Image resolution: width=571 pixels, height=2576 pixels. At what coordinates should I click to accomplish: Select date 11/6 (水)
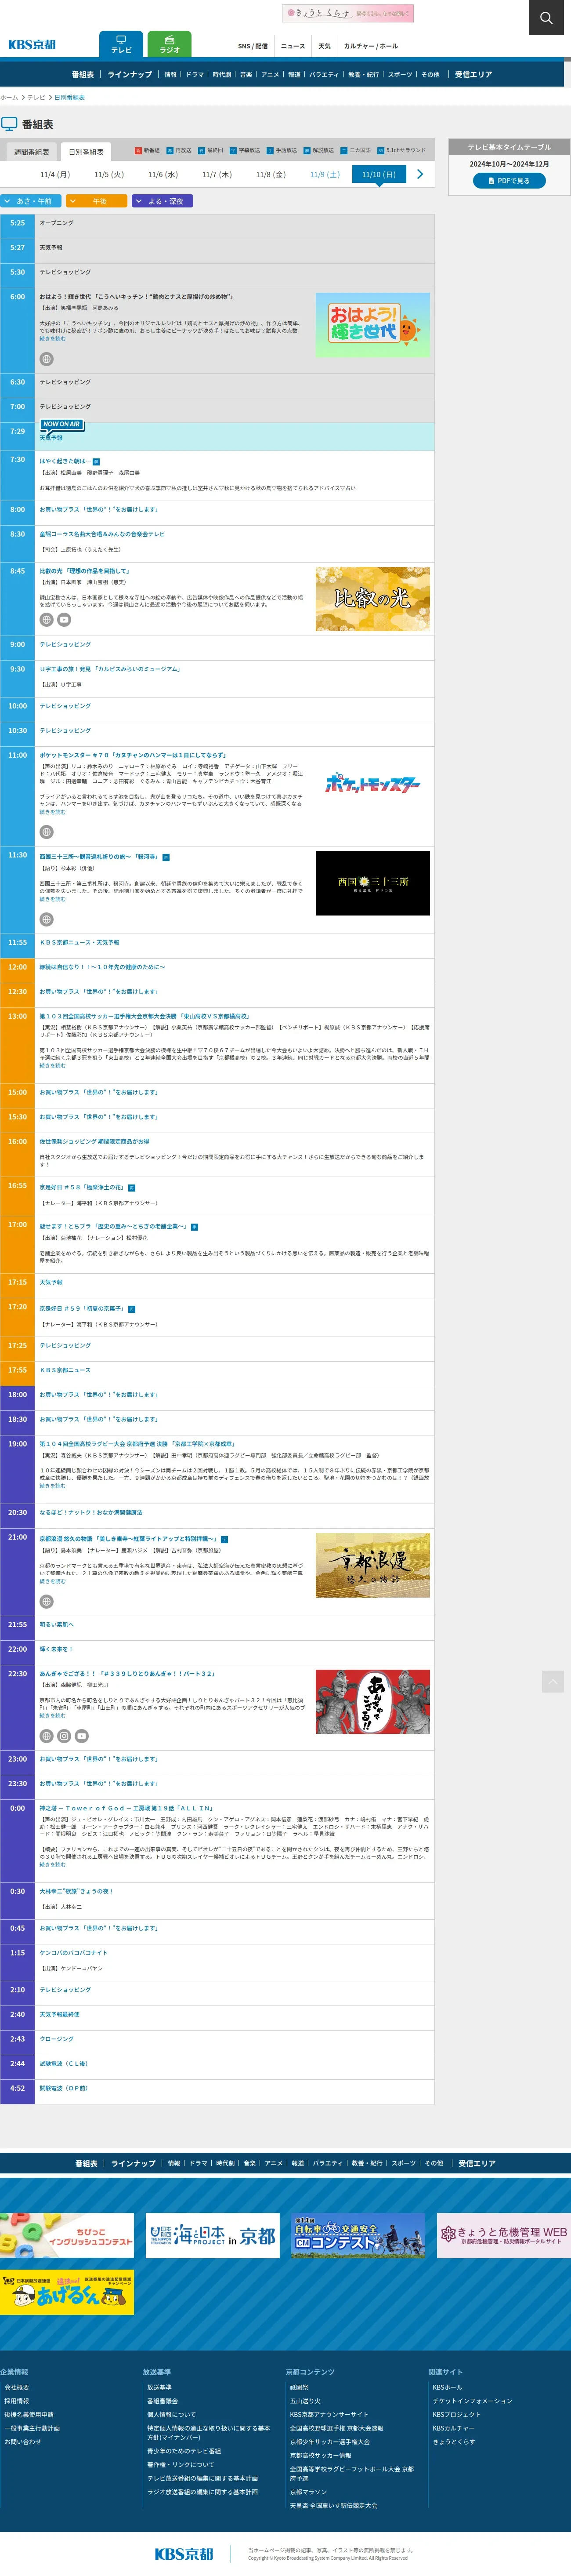coord(163,174)
